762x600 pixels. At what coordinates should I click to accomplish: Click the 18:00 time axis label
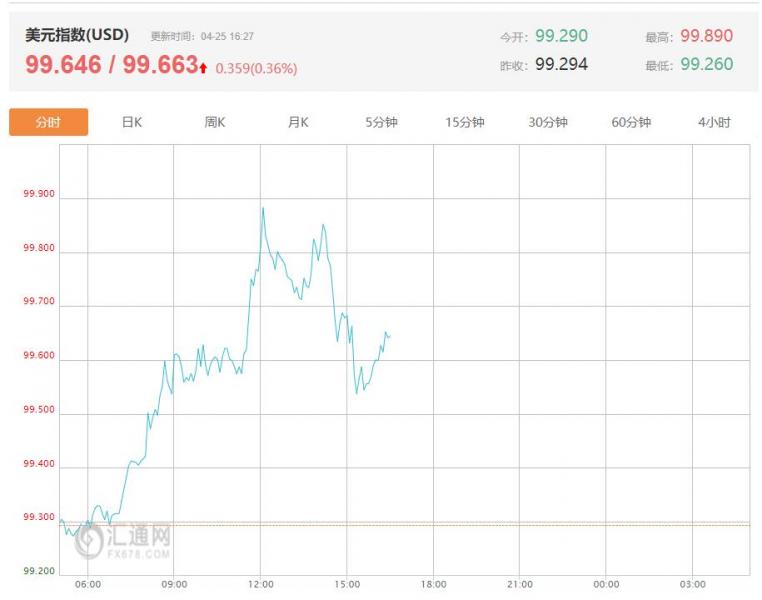433,584
